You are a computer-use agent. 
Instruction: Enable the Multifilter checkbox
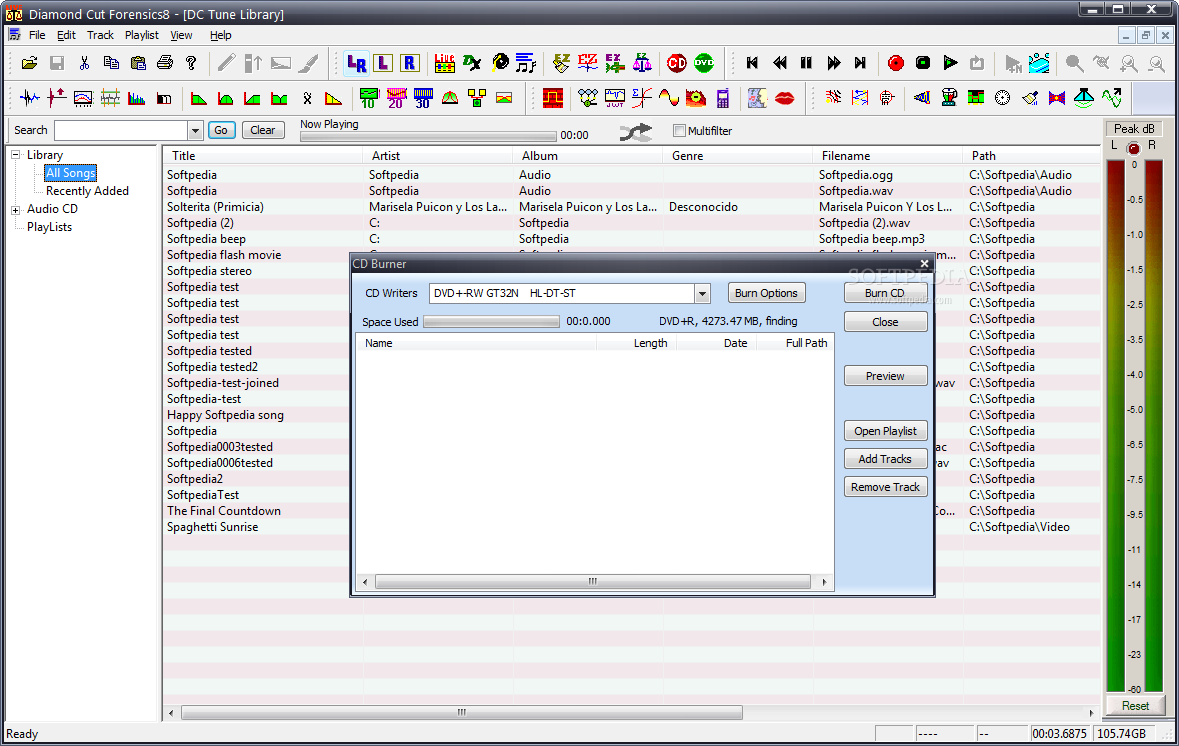point(680,131)
